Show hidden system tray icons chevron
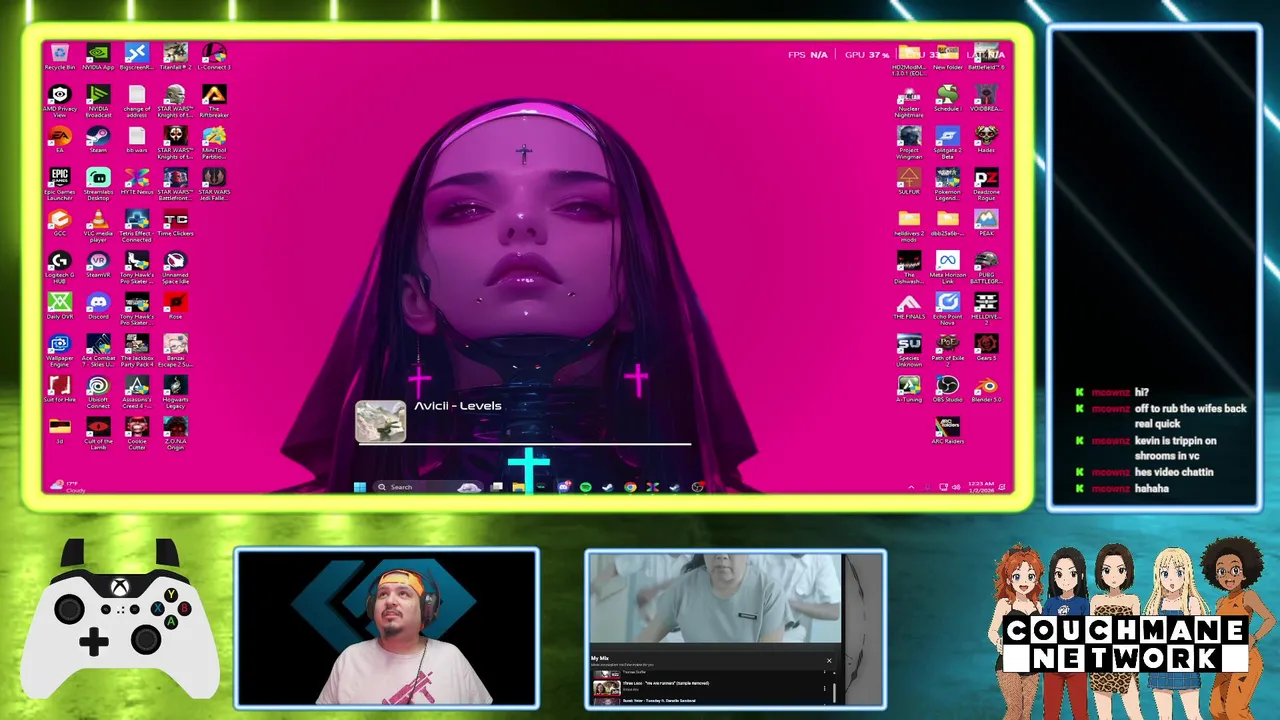Screen dimensions: 1280x720 click(x=910, y=487)
